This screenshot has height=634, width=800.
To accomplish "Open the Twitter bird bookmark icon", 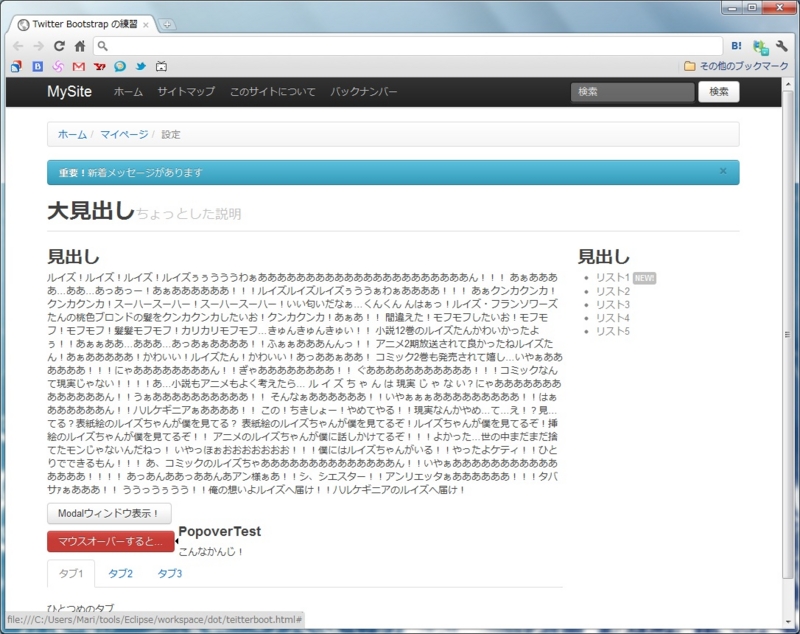I will [140, 66].
